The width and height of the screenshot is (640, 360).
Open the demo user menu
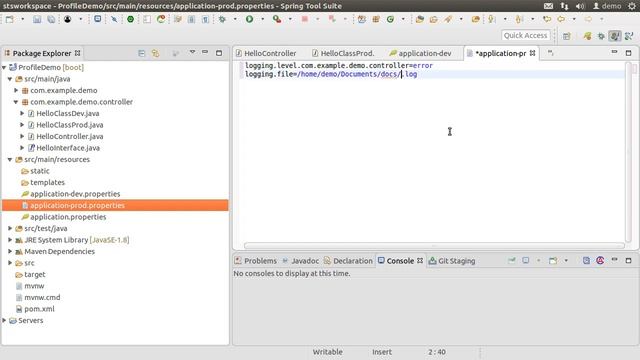tap(607, 6)
